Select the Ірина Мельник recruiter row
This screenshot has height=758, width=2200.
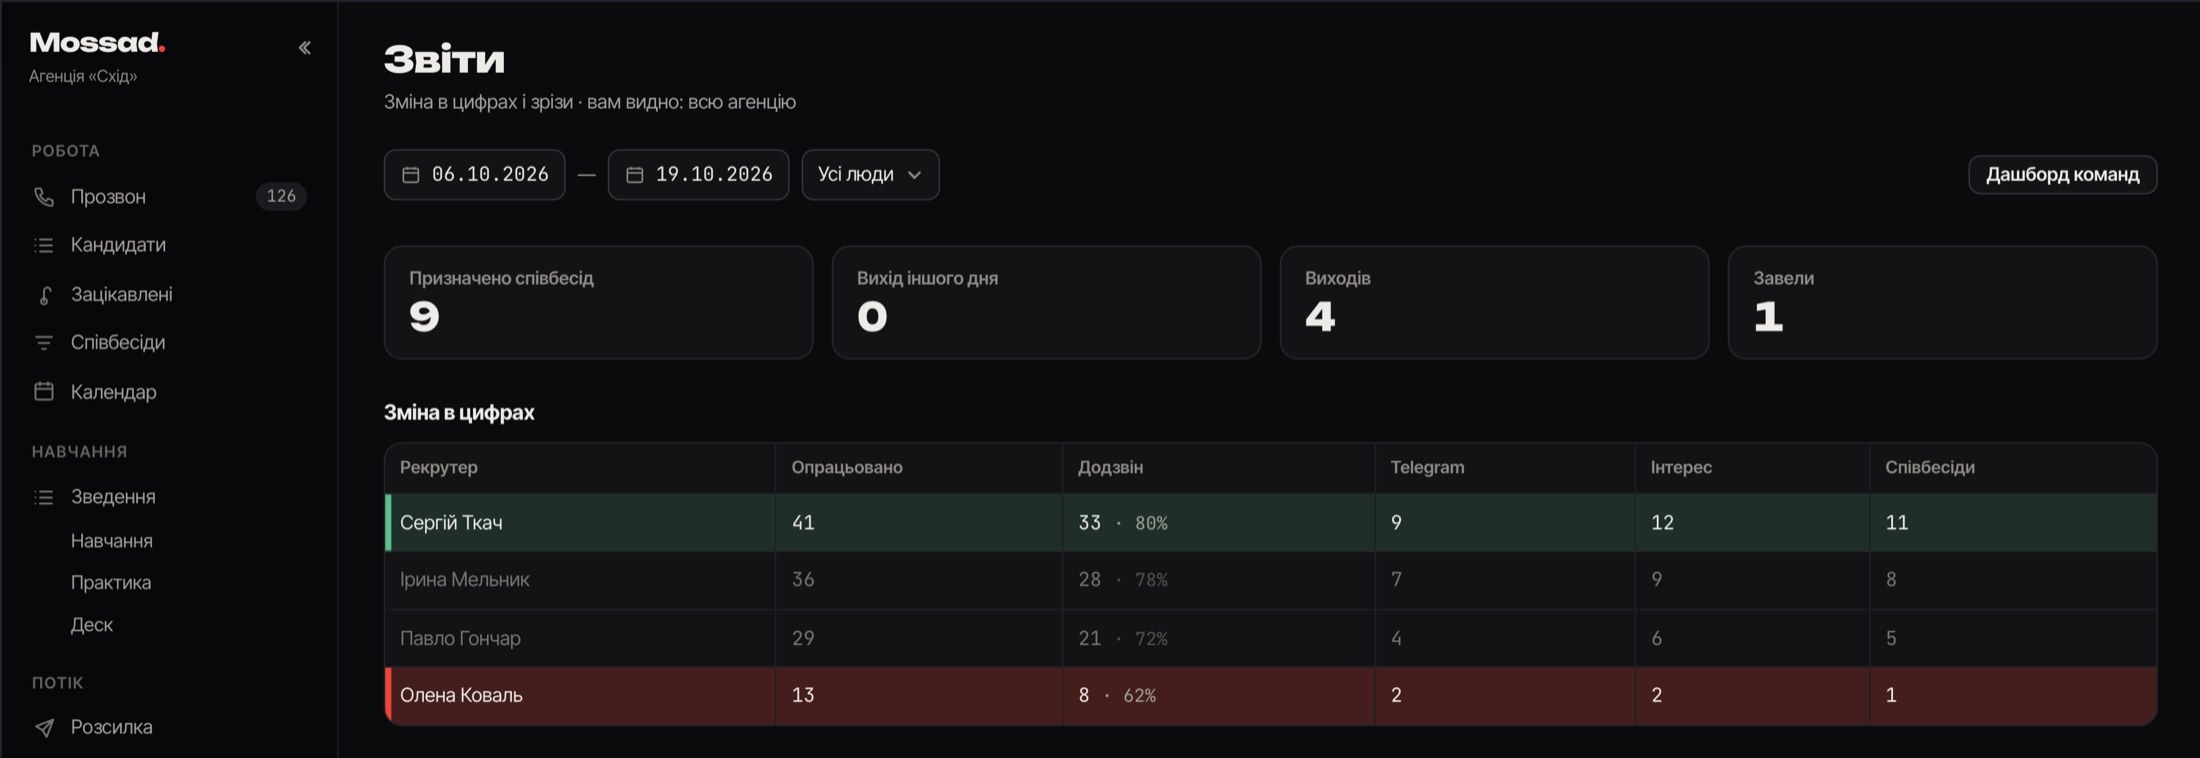tap(1270, 580)
